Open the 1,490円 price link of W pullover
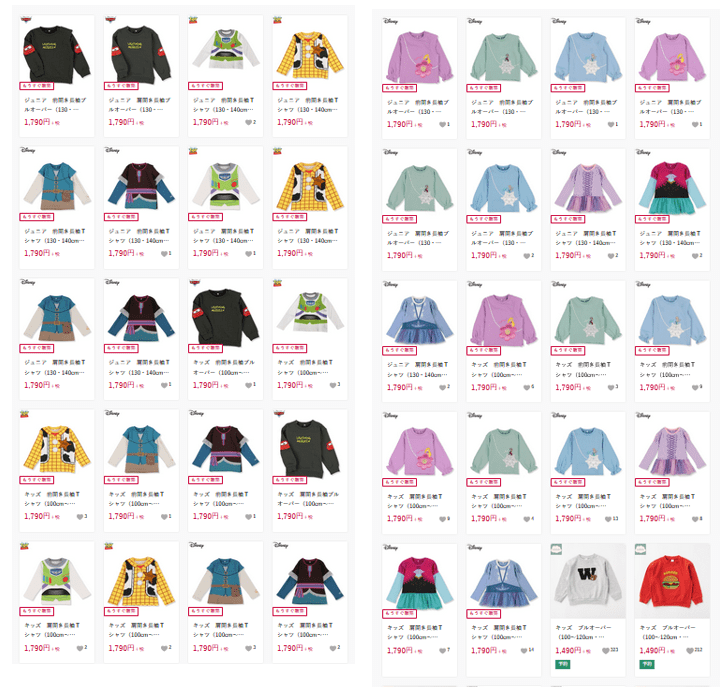 [x=568, y=650]
